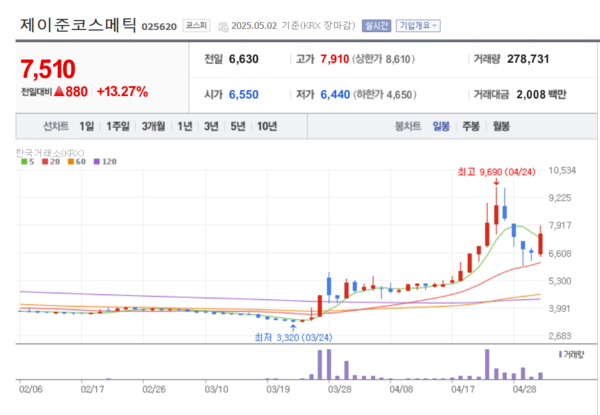
Task: Click the 02/06 date axis label
Action: 31,389
